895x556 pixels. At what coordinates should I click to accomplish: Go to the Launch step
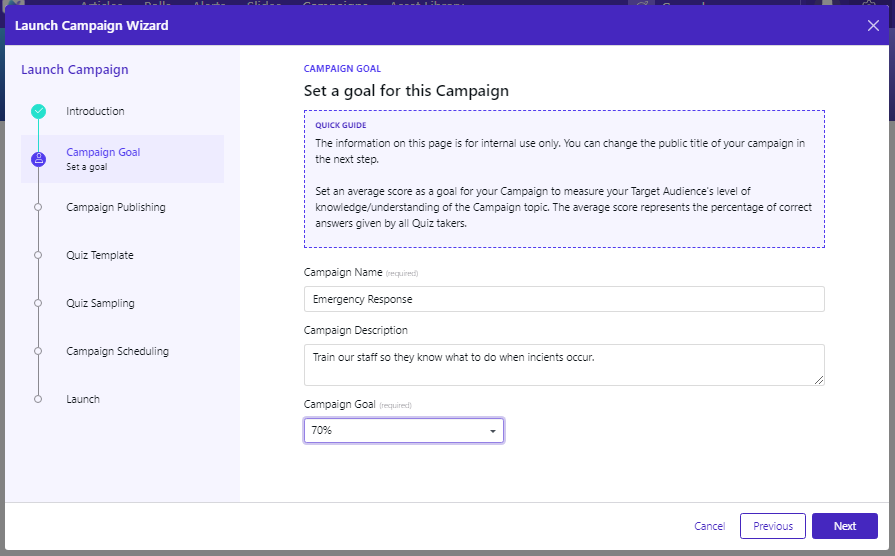coord(83,399)
